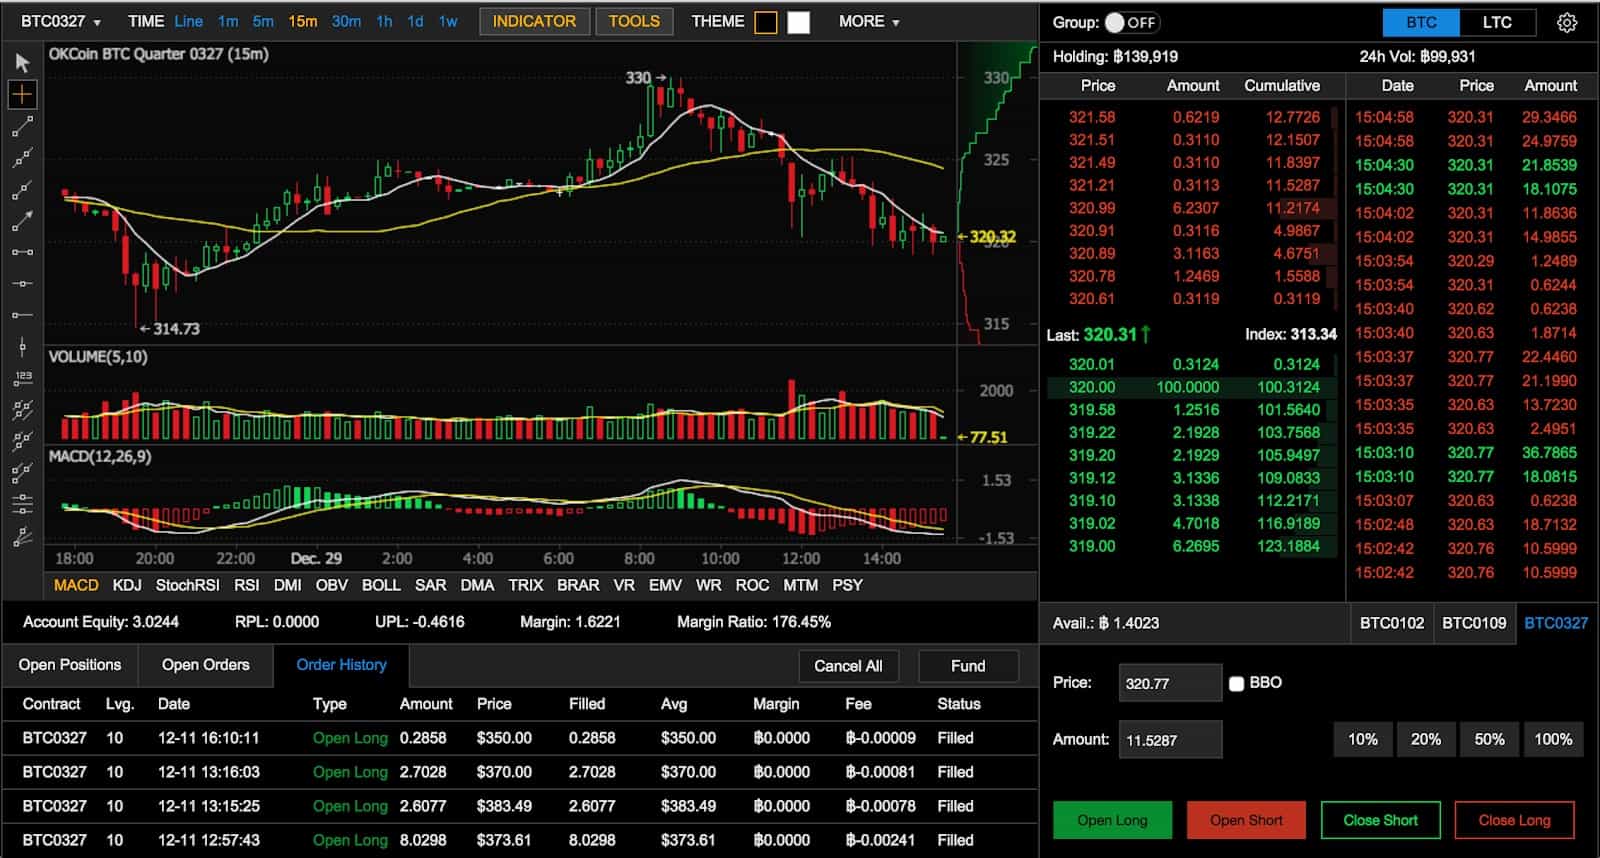The height and width of the screenshot is (858, 1600).
Task: Choose the white theme swatch
Action: pos(798,22)
